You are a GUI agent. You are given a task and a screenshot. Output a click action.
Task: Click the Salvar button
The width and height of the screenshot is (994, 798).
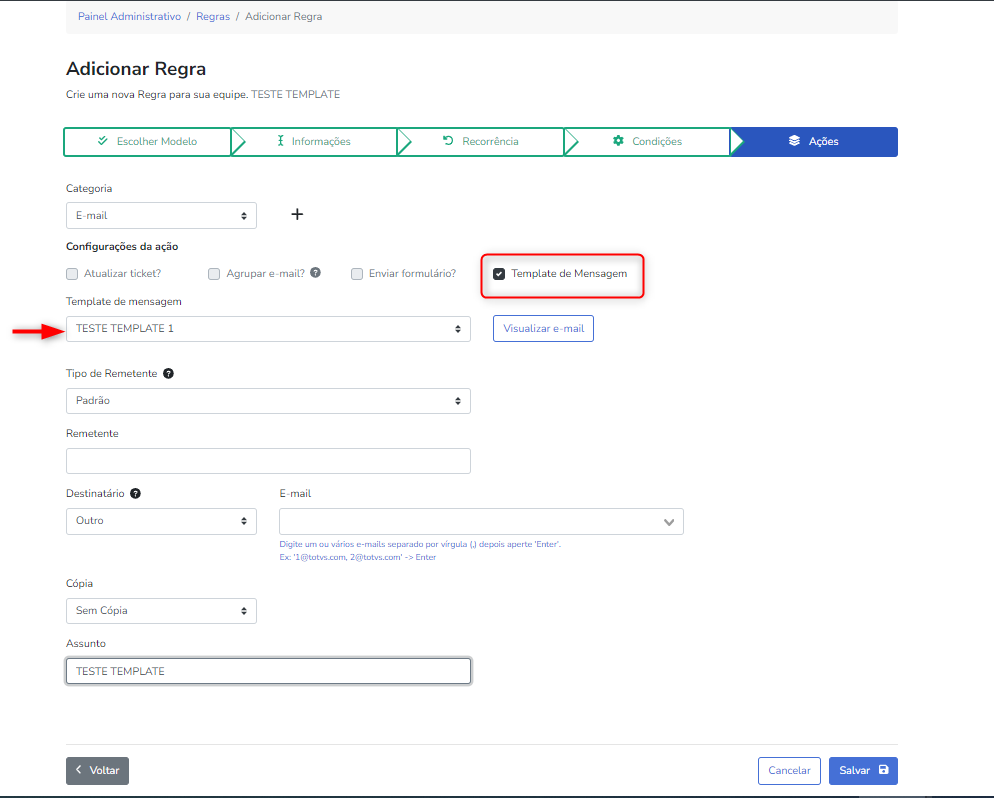(x=863, y=771)
